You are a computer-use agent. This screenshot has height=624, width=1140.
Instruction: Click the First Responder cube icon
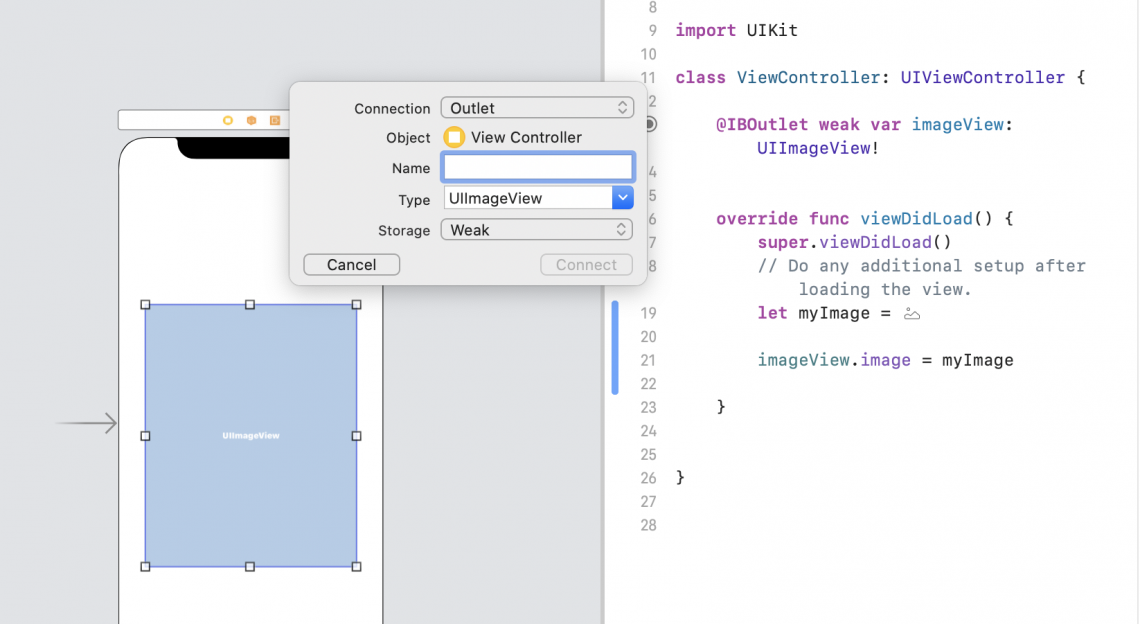point(251,120)
